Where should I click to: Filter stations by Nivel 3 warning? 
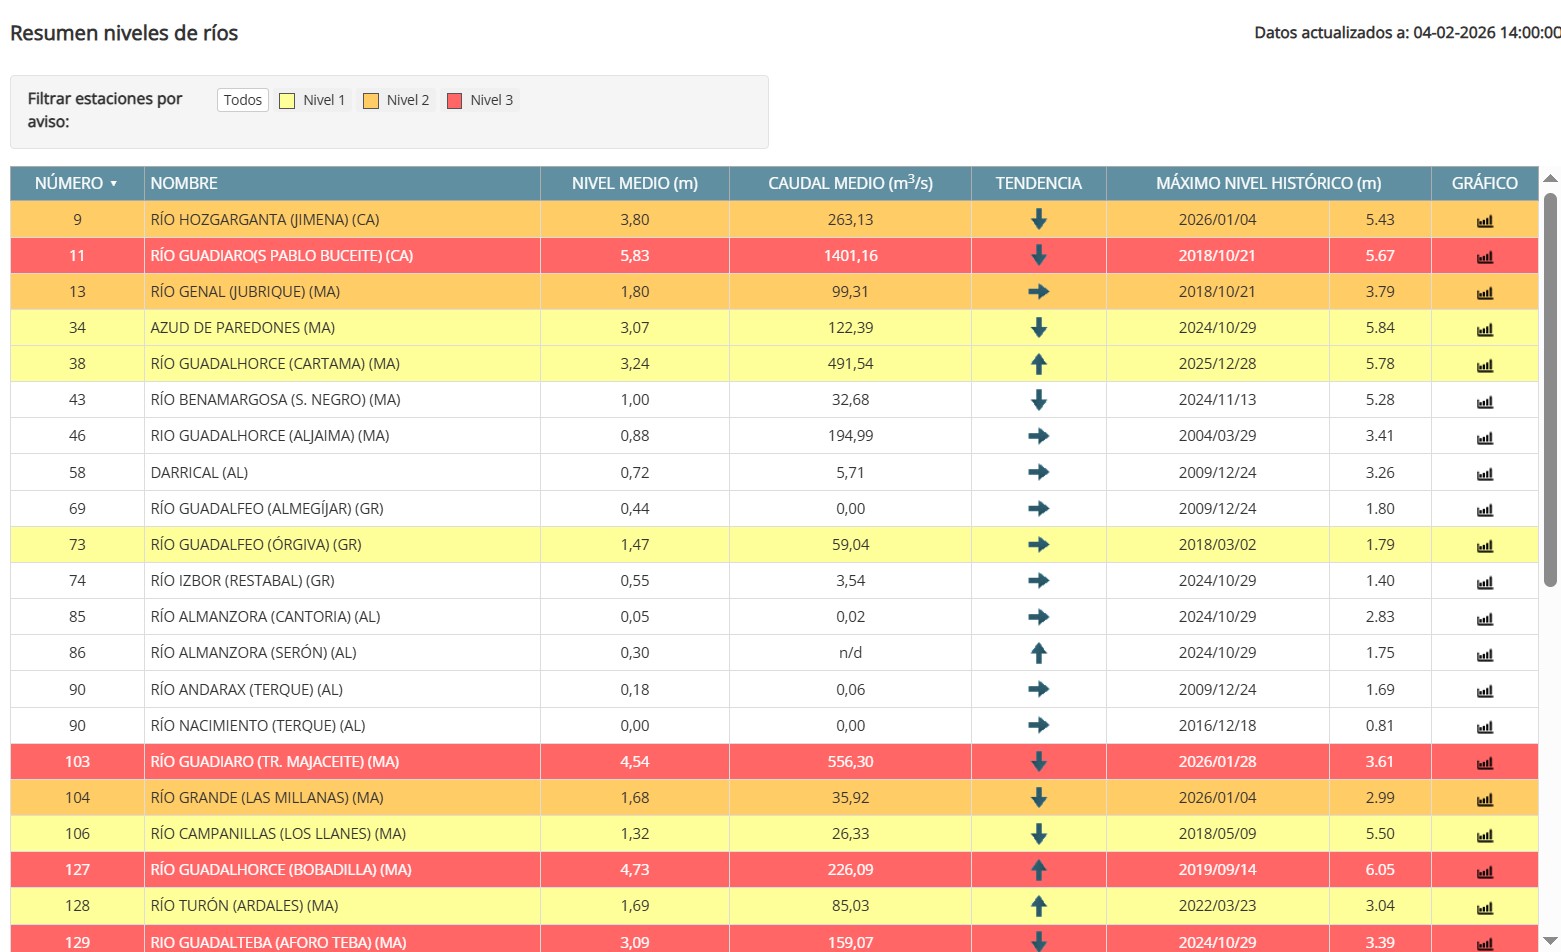(481, 100)
